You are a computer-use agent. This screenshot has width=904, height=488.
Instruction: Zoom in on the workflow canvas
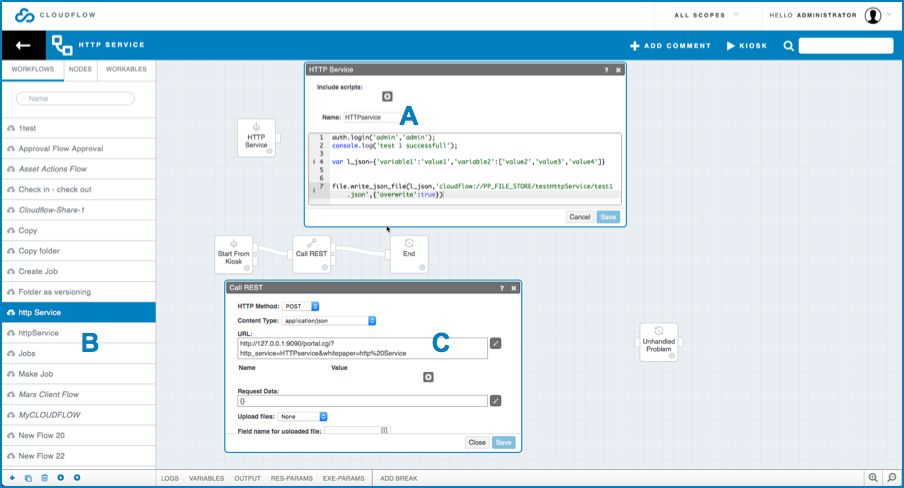pos(873,478)
